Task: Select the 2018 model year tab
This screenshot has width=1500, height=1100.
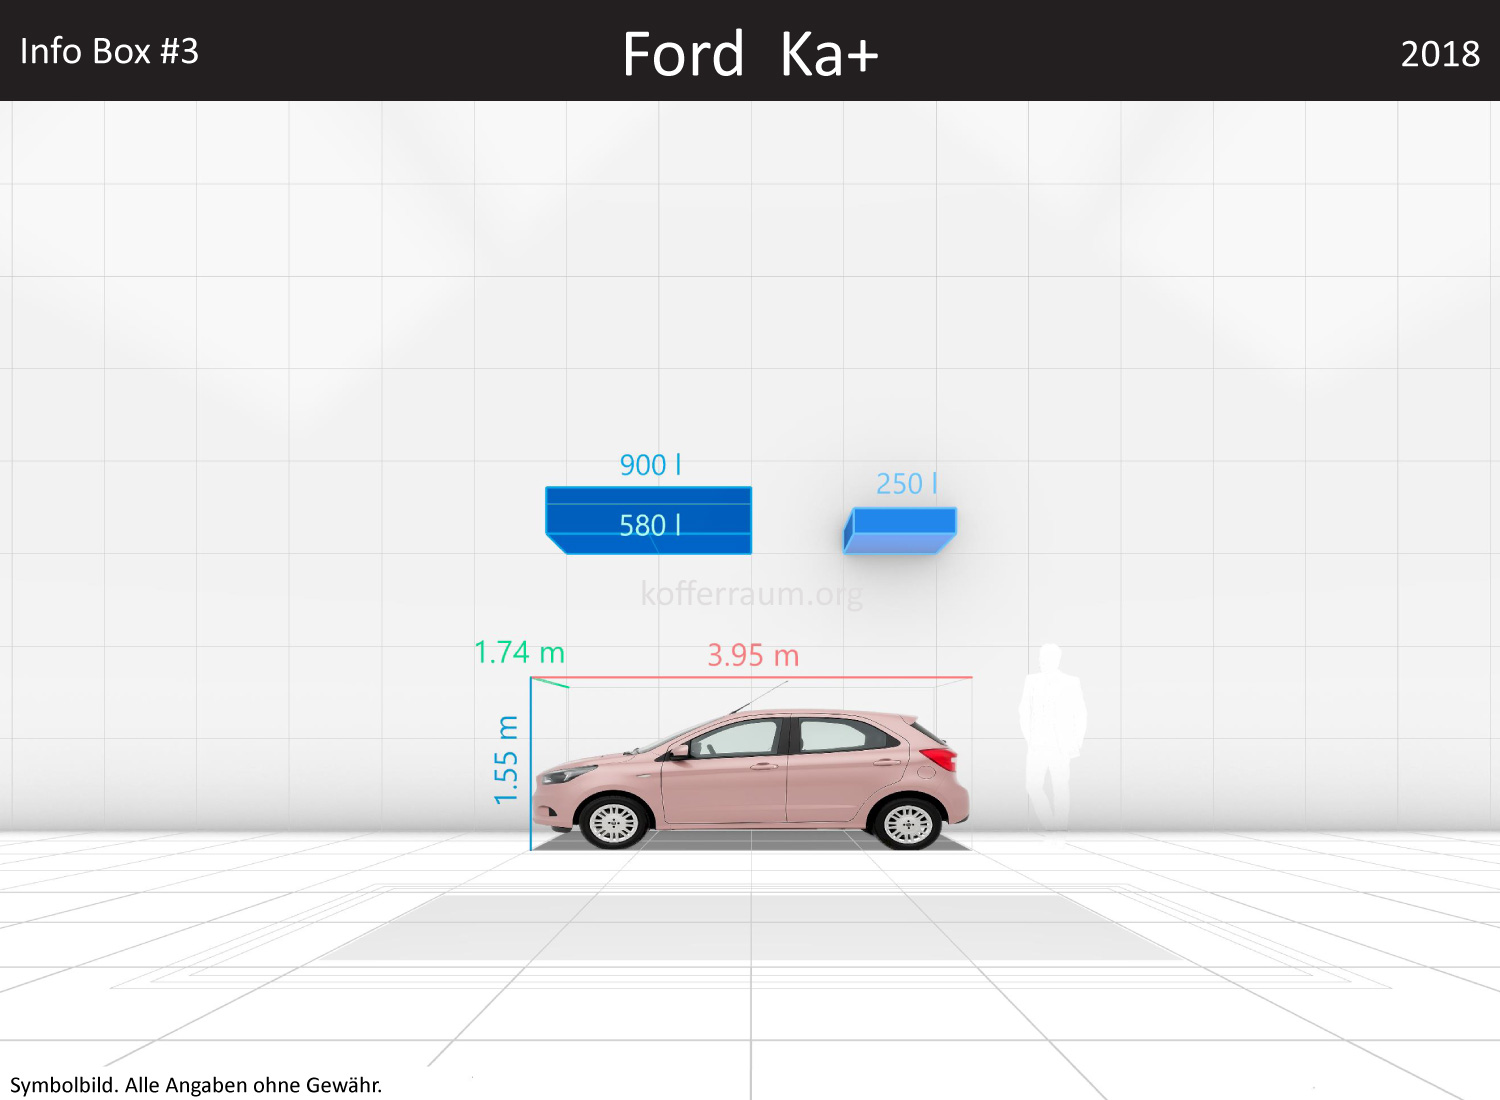Action: point(1440,53)
